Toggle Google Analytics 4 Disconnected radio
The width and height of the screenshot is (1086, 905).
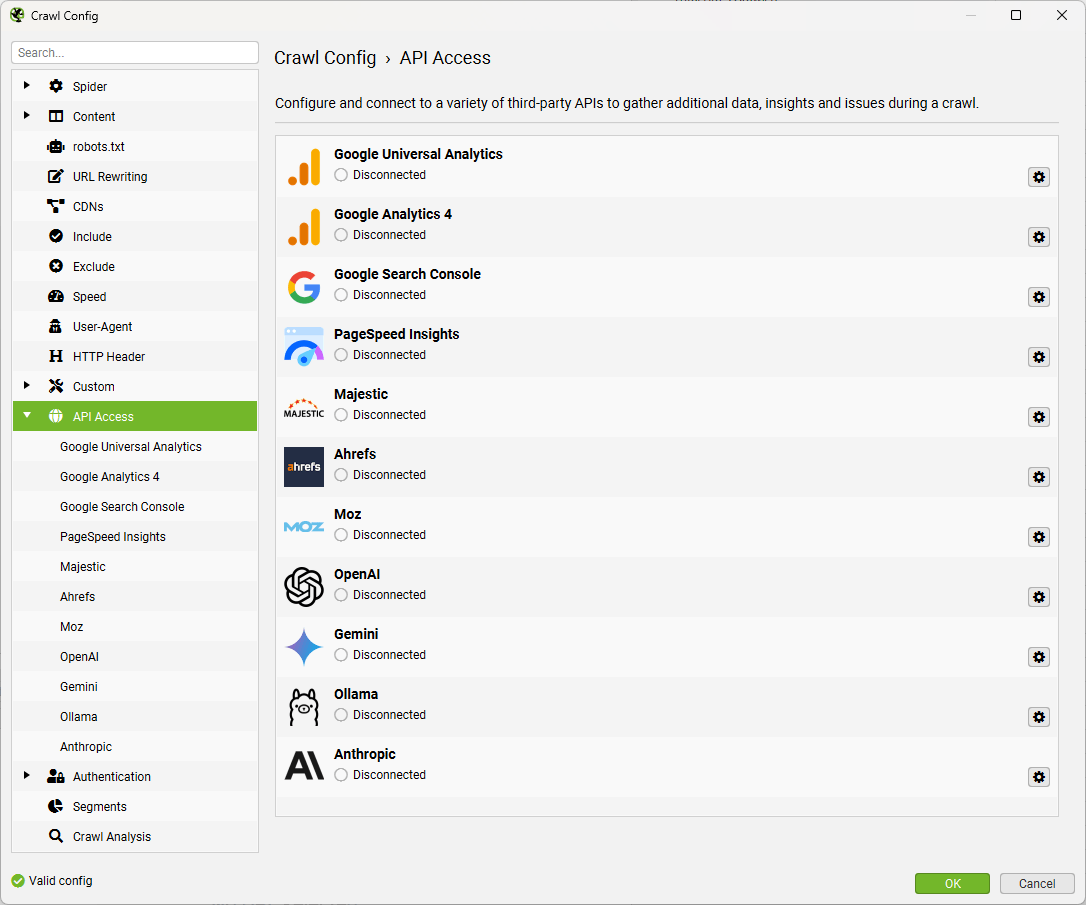(341, 235)
